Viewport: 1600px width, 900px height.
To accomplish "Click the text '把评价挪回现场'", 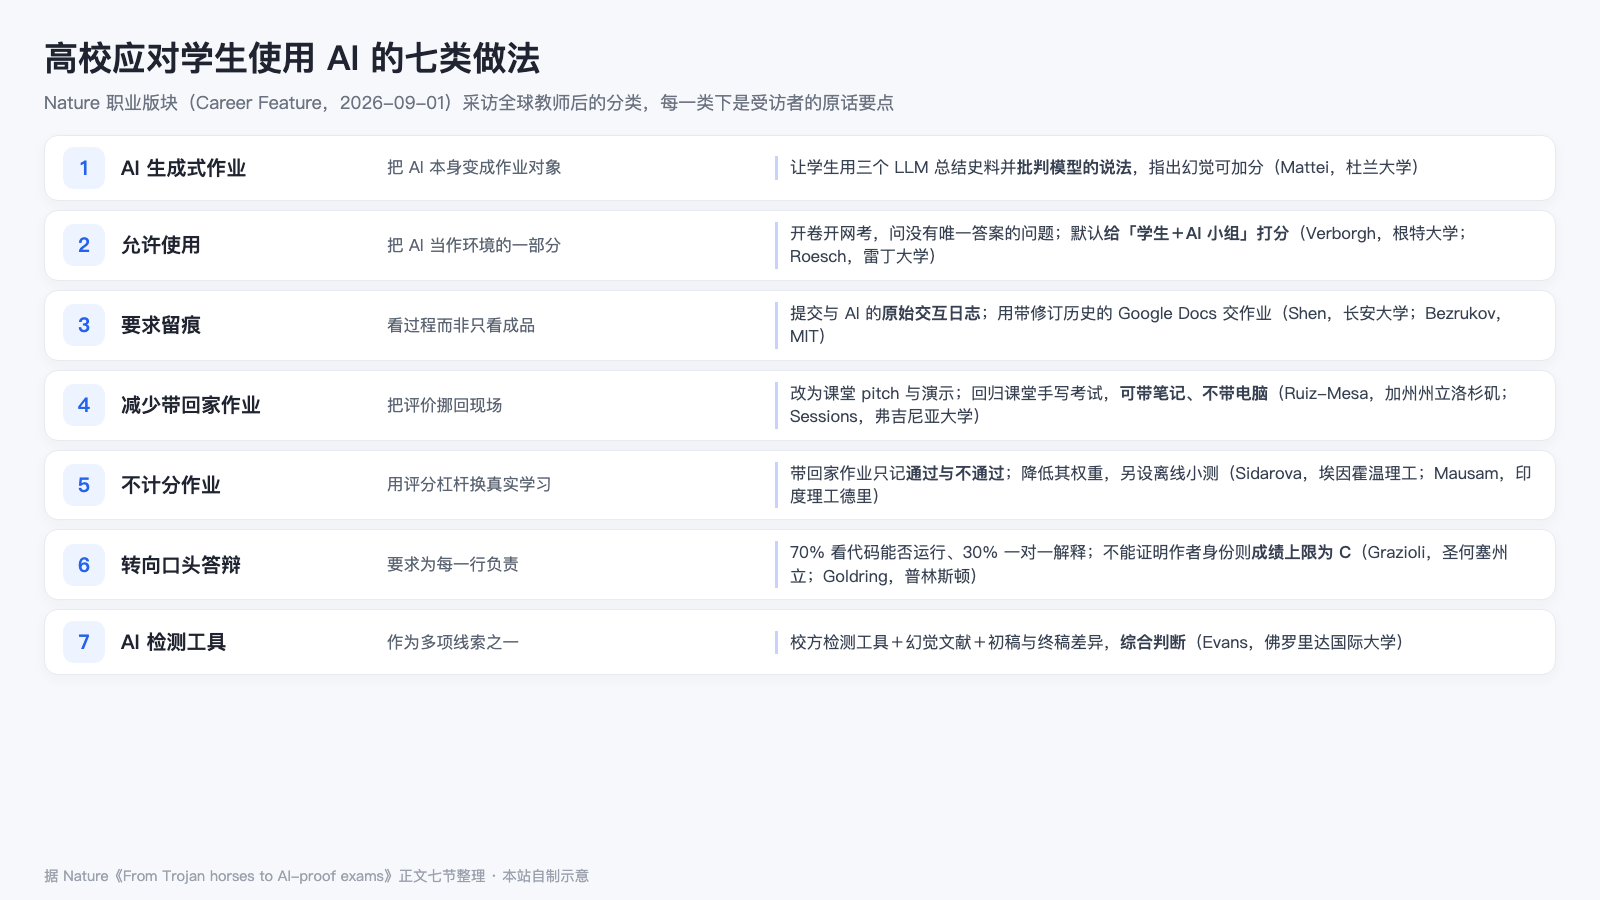I will 444,405.
